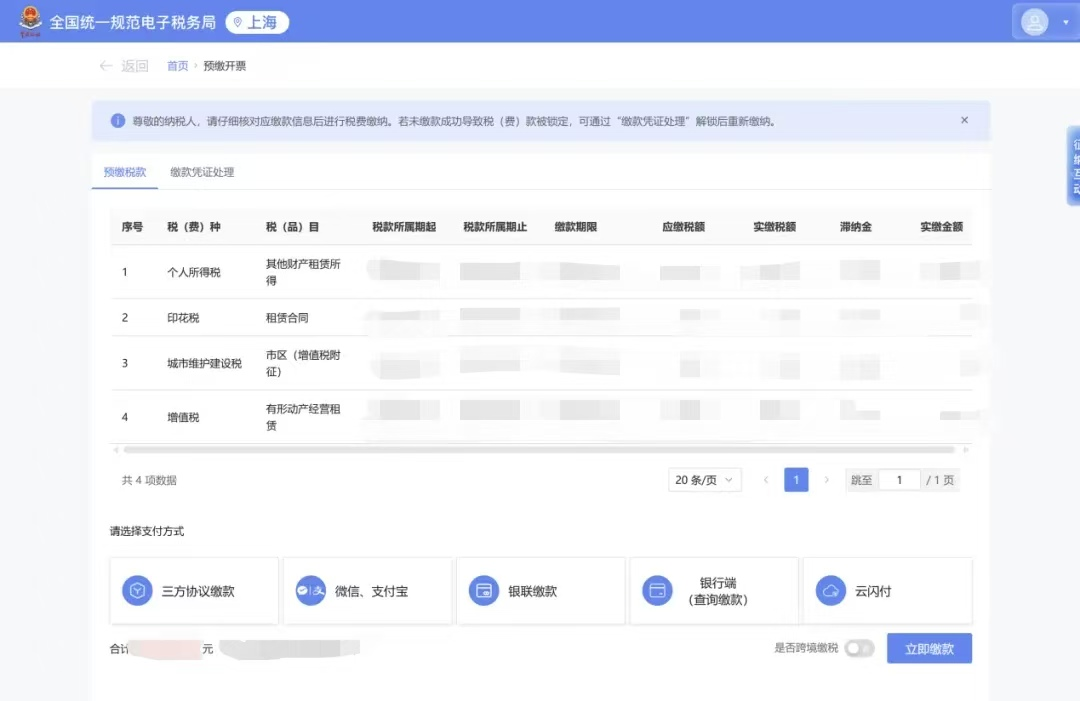This screenshot has height=701, width=1080.
Task: Open the user avatar icon
Action: click(x=1034, y=22)
